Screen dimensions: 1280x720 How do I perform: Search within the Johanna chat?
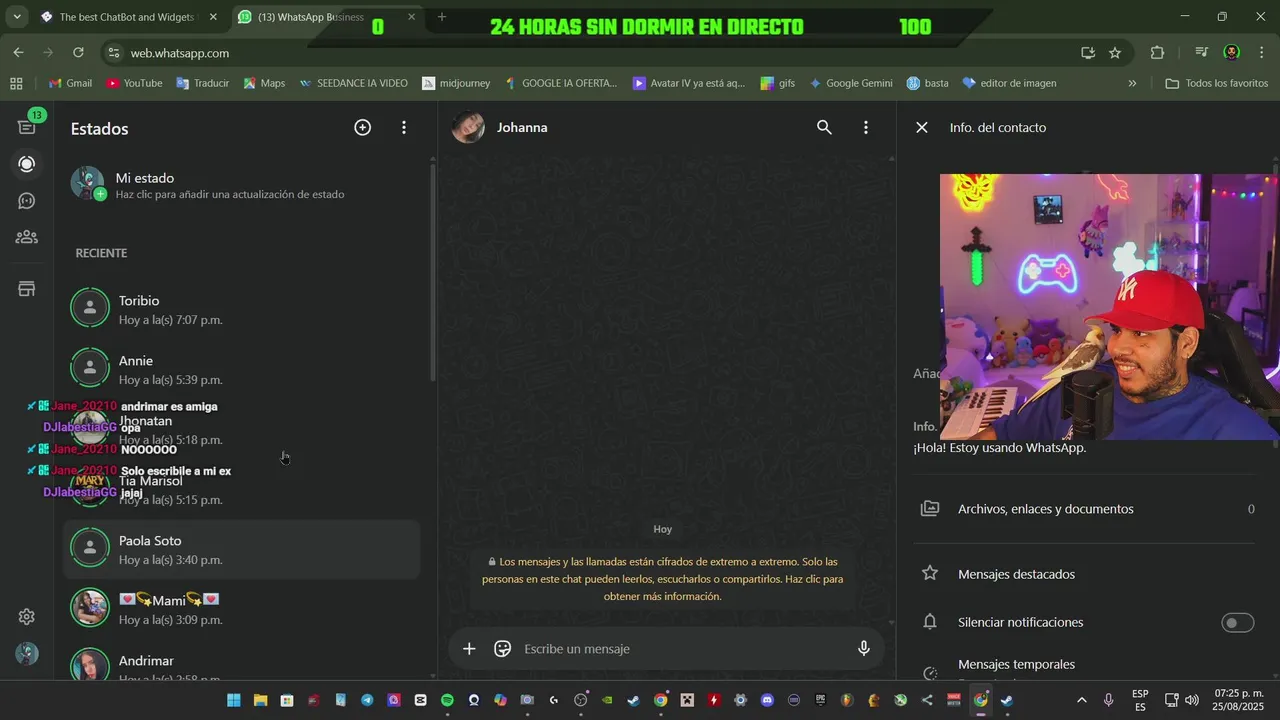824,127
